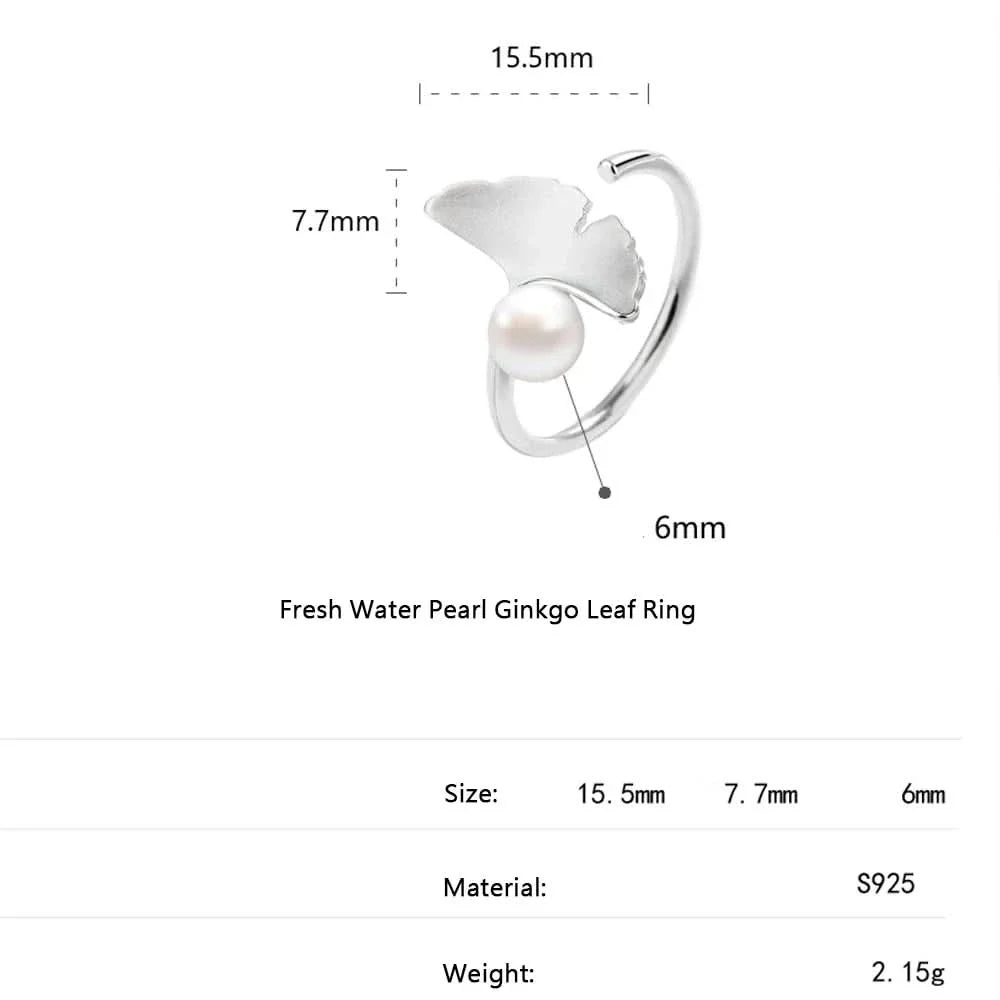Click the S925 material value

point(885,884)
